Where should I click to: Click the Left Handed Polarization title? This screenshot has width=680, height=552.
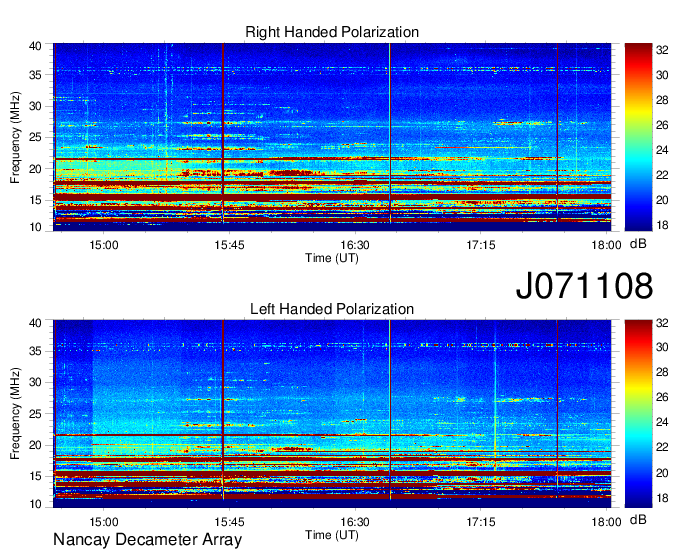(332, 309)
